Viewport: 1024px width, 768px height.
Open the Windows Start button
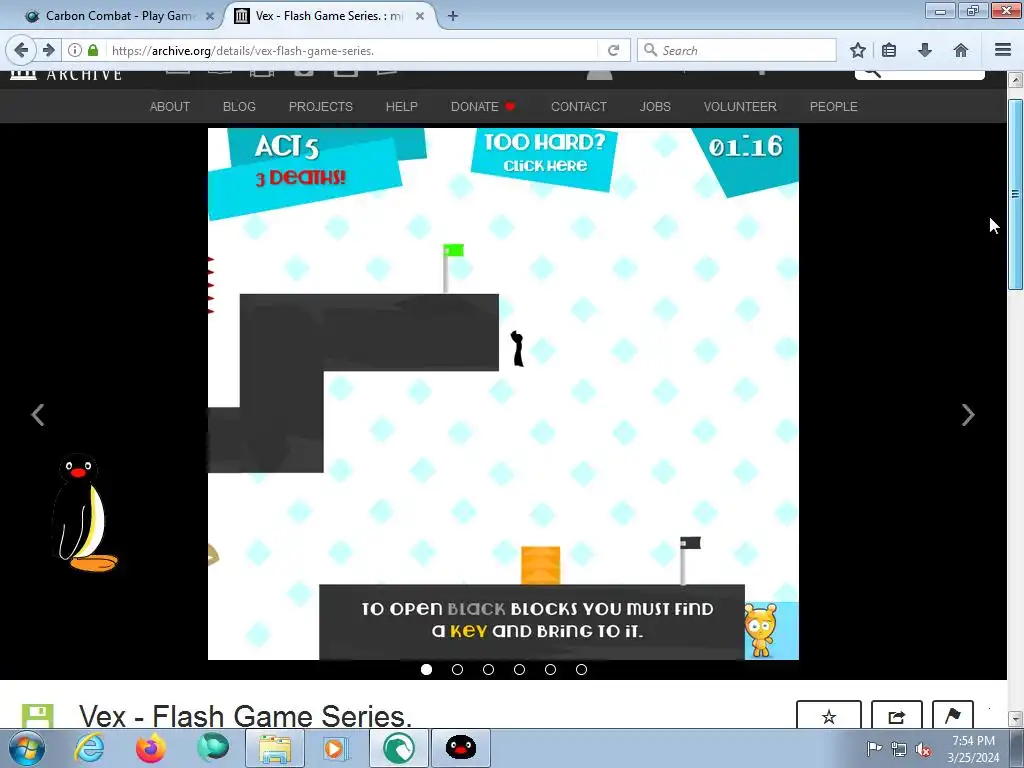pos(27,748)
